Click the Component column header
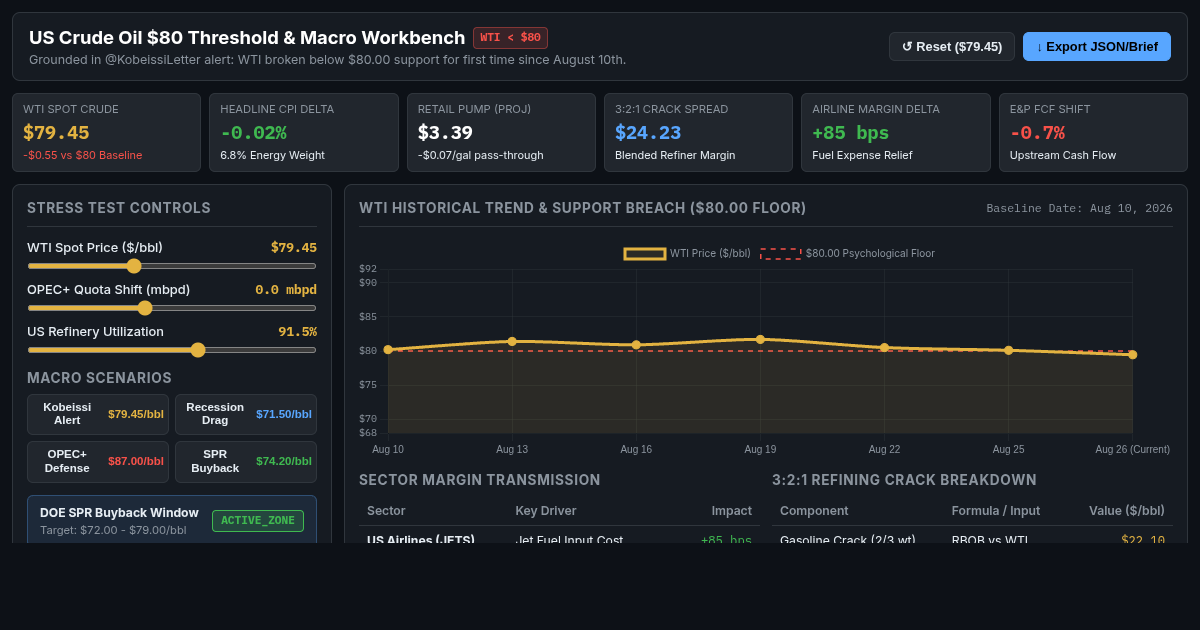 coord(814,511)
